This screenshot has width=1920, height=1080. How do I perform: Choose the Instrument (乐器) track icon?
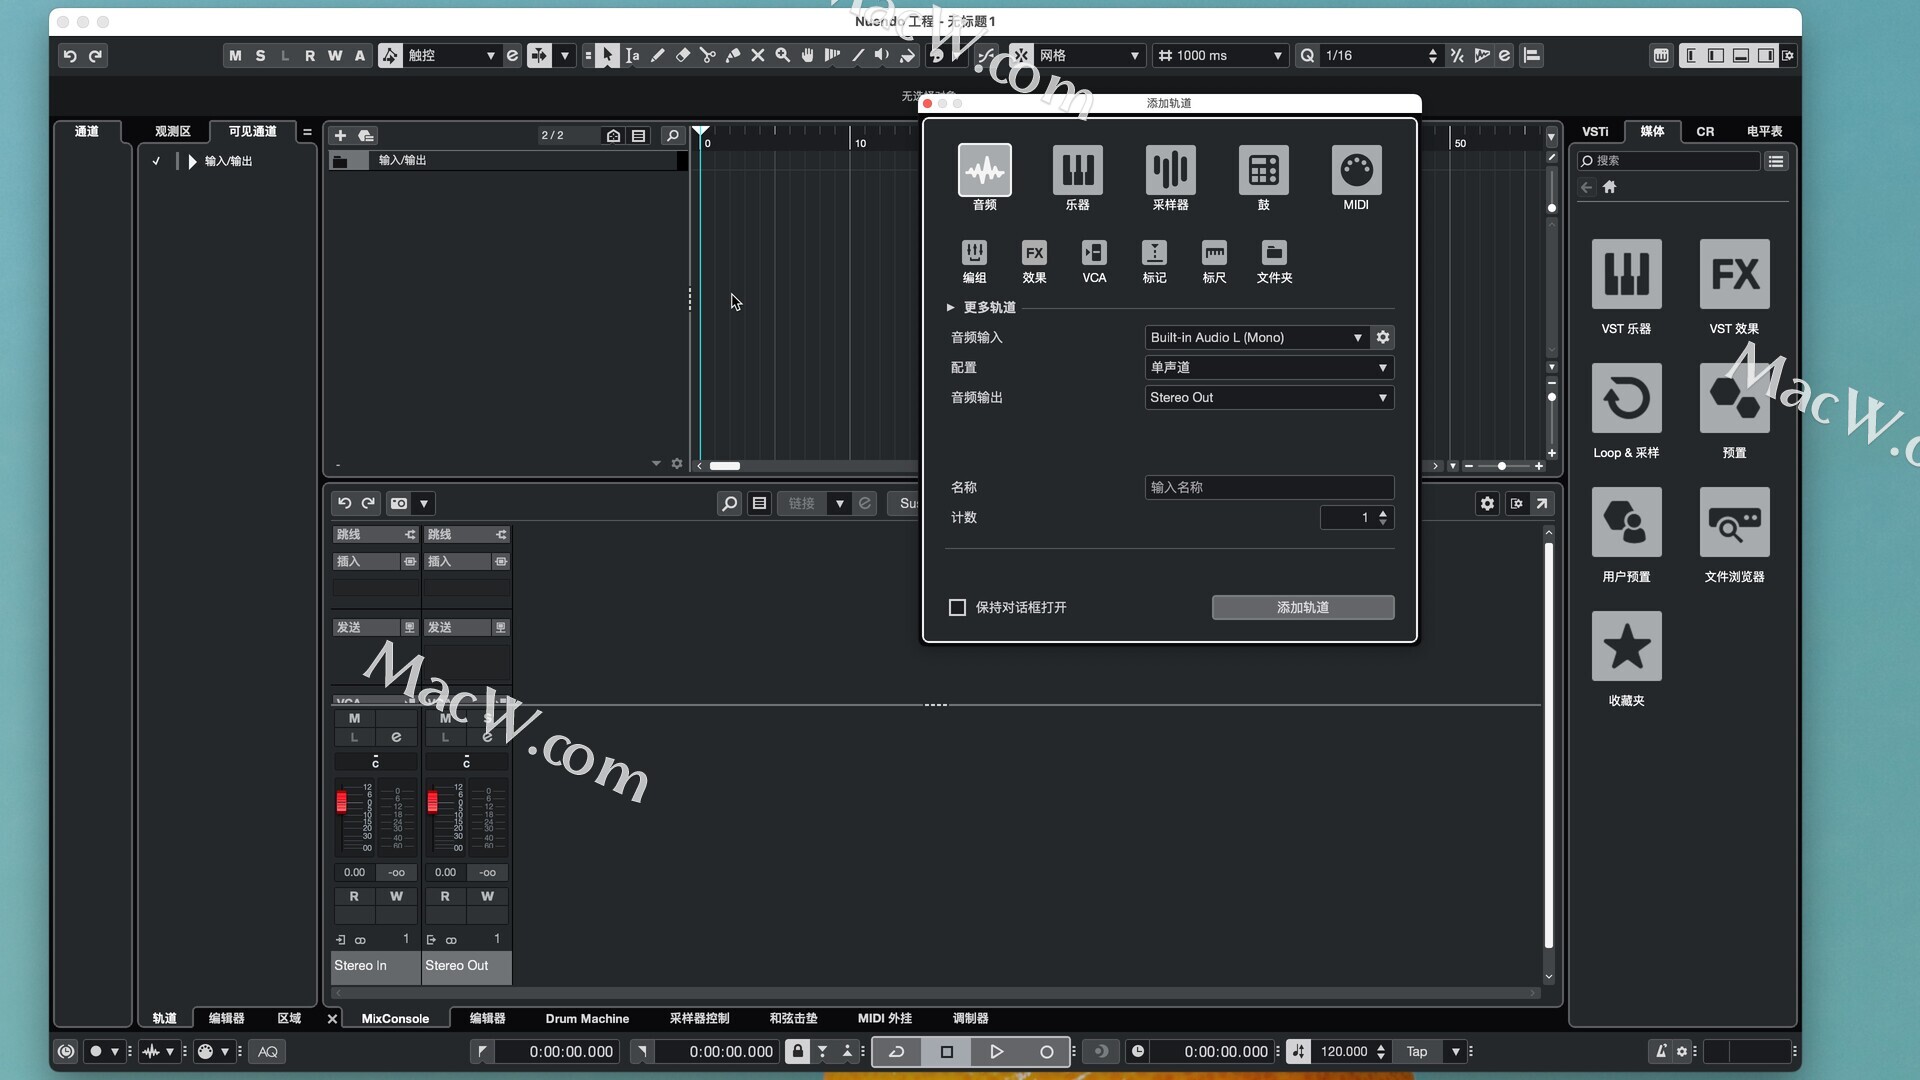click(x=1077, y=171)
